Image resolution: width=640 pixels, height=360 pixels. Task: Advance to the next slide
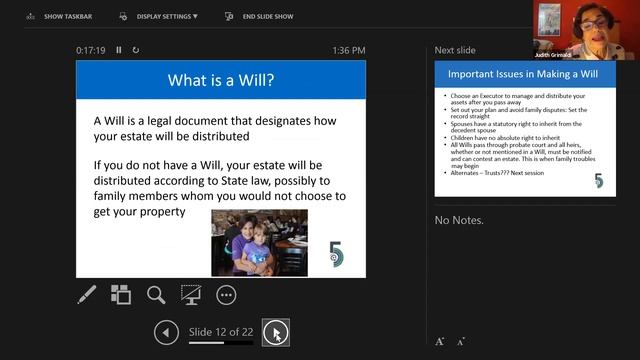tap(276, 333)
